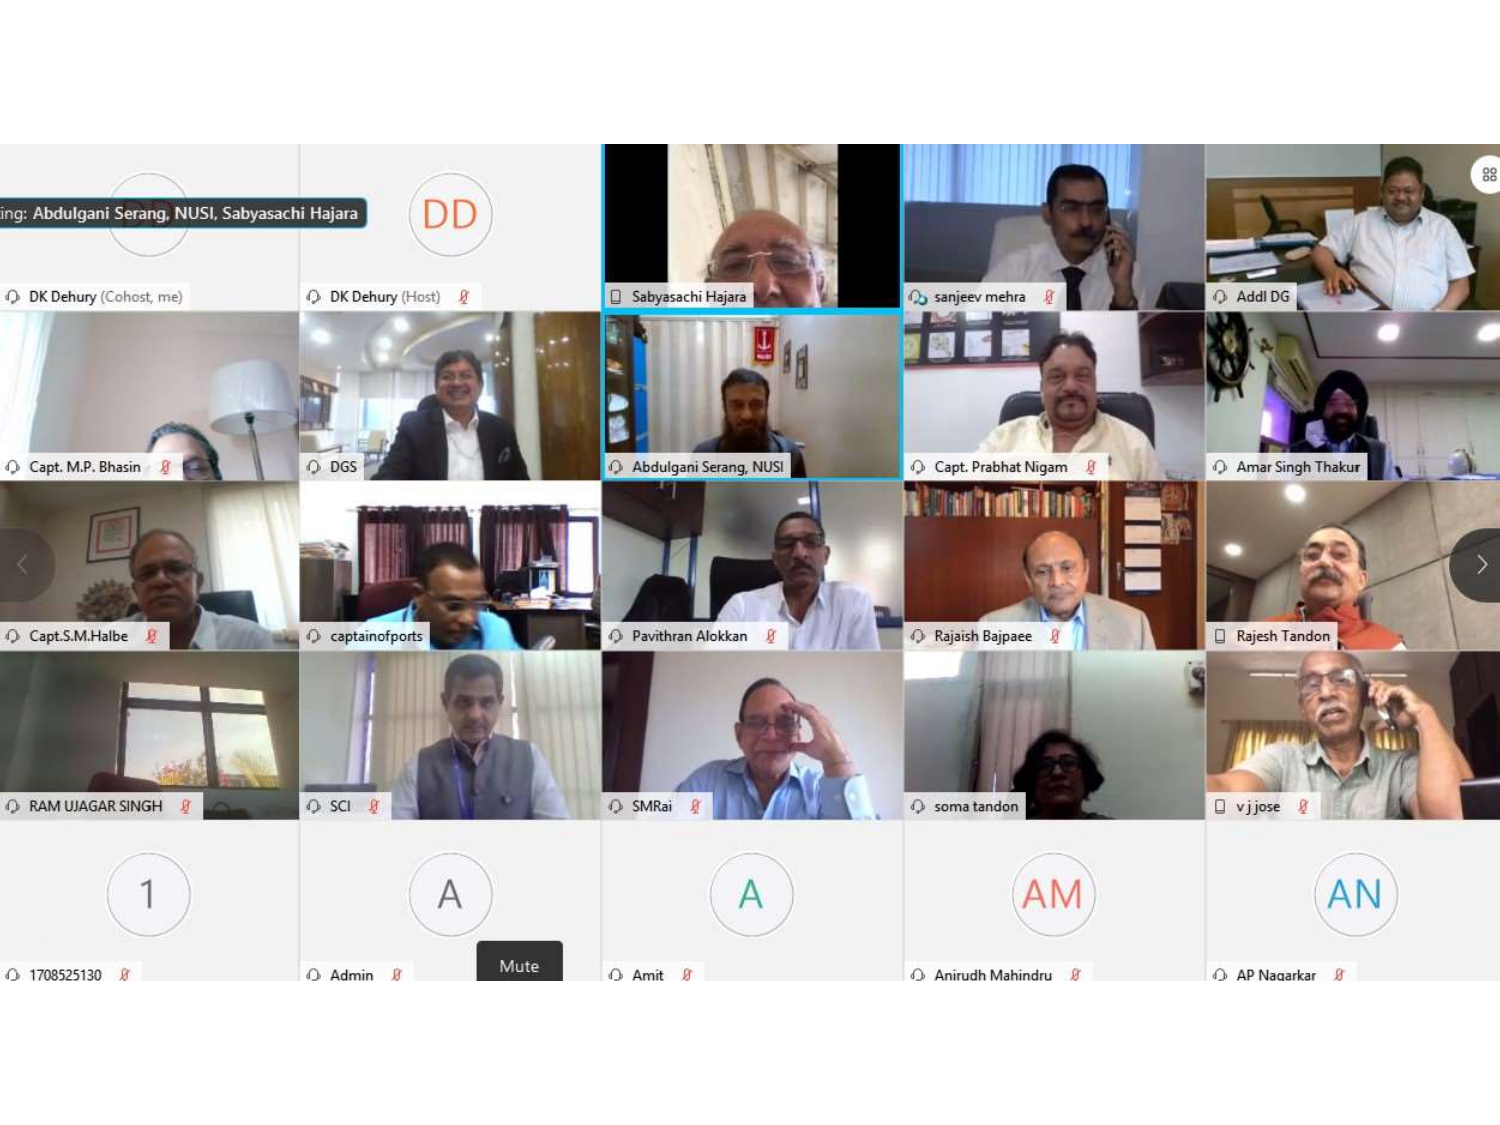This screenshot has height=1125, width=1500.
Task: Click headset icon beside soma tandon
Action: [x=918, y=806]
